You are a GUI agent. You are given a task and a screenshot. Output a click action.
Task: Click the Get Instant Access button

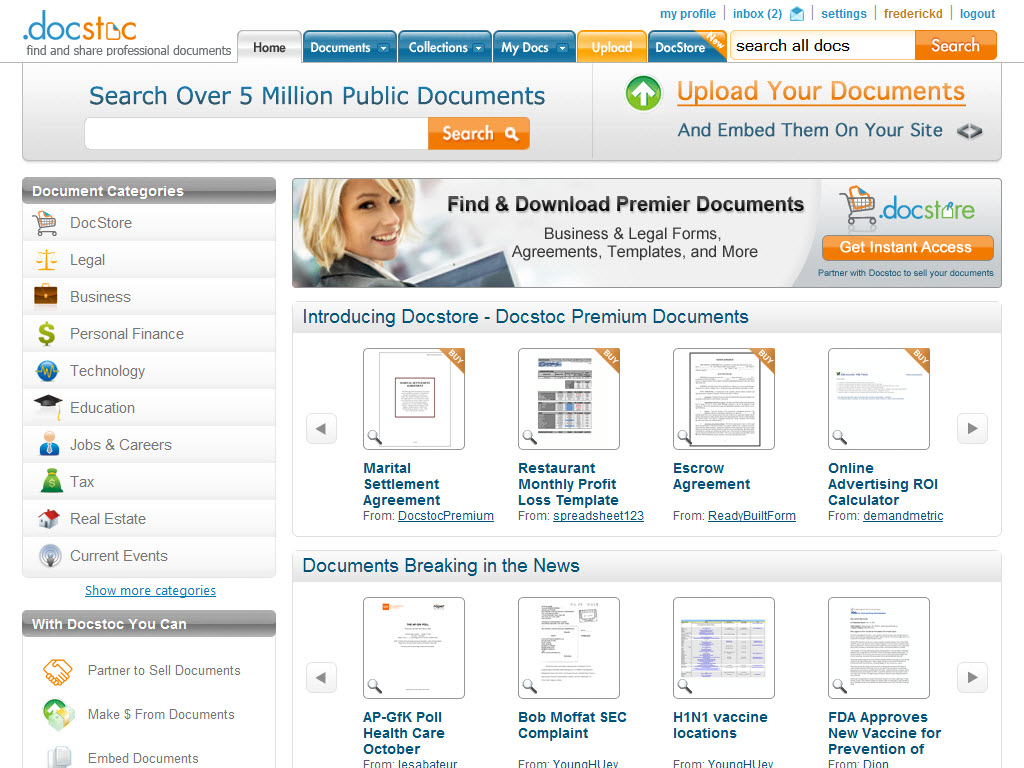907,247
